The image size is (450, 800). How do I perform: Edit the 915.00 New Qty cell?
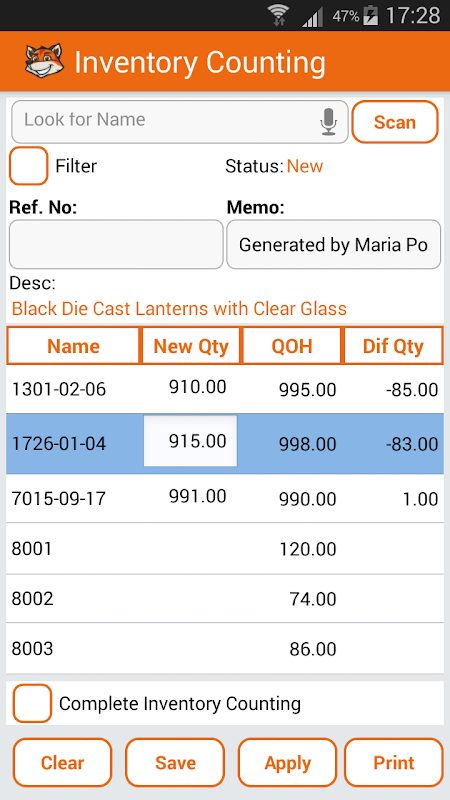[190, 441]
